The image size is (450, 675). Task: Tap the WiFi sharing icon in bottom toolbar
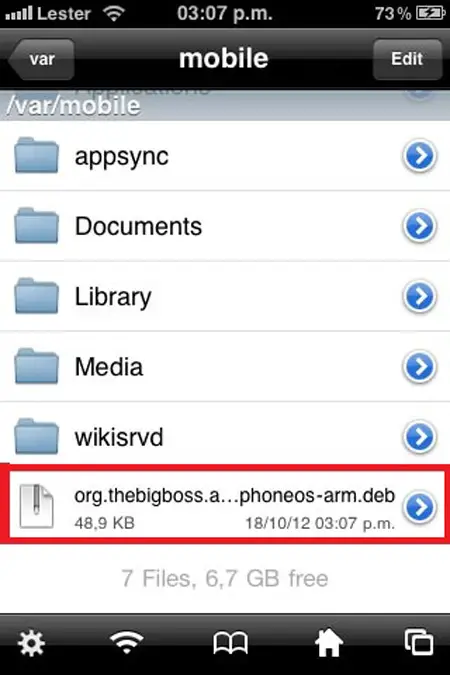tap(127, 642)
